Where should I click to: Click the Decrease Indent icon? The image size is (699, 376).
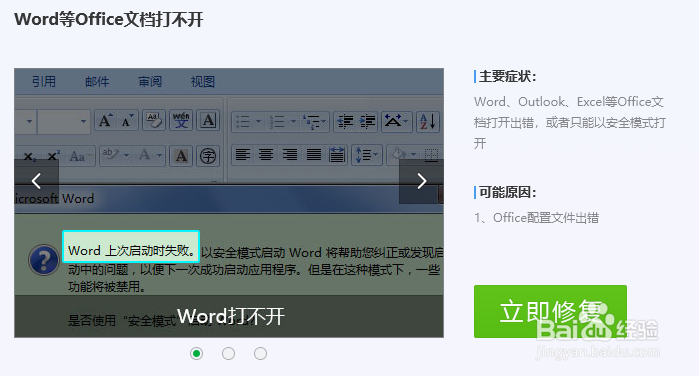click(x=345, y=121)
